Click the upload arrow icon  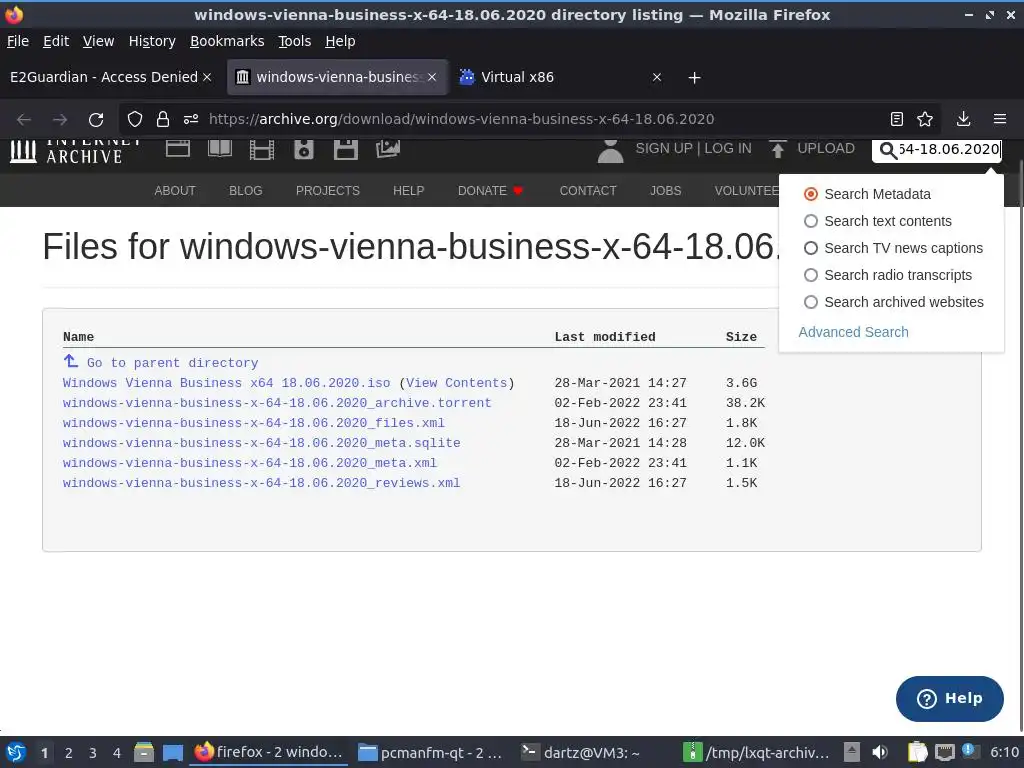pos(777,150)
